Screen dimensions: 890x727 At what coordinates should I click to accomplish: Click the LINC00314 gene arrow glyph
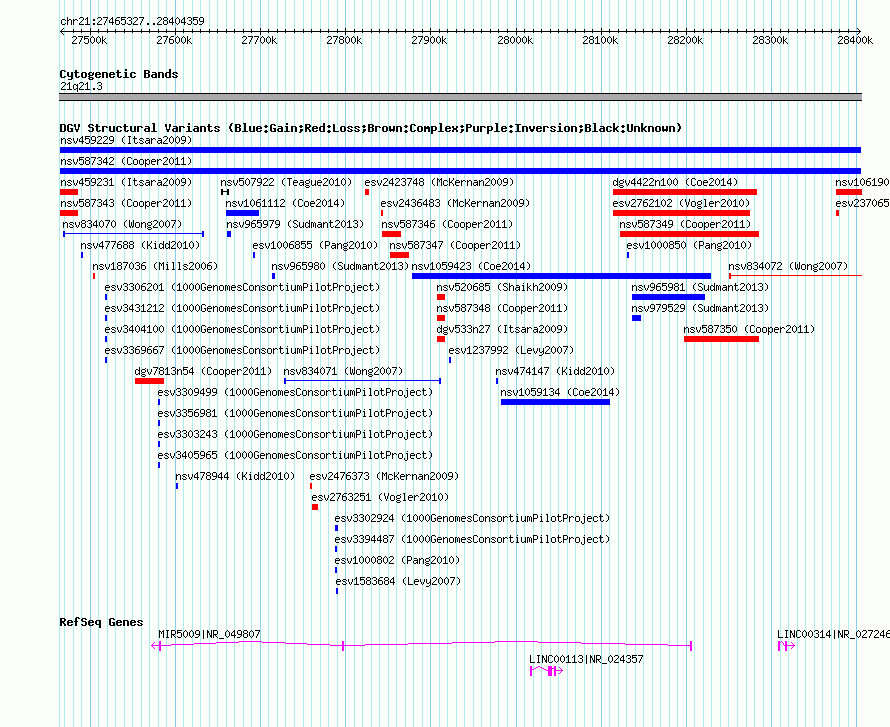tap(786, 646)
